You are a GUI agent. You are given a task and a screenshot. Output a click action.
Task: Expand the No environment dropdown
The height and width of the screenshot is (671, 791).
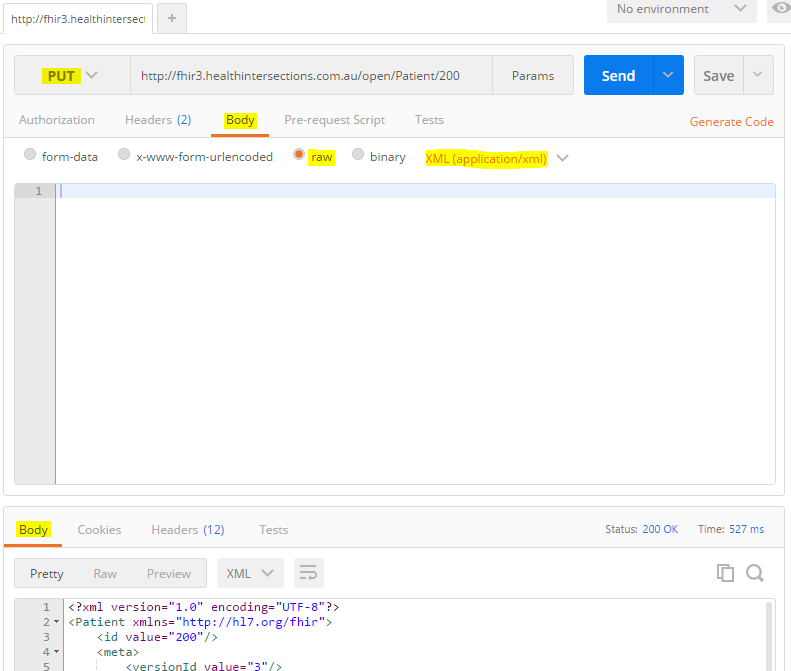[681, 9]
